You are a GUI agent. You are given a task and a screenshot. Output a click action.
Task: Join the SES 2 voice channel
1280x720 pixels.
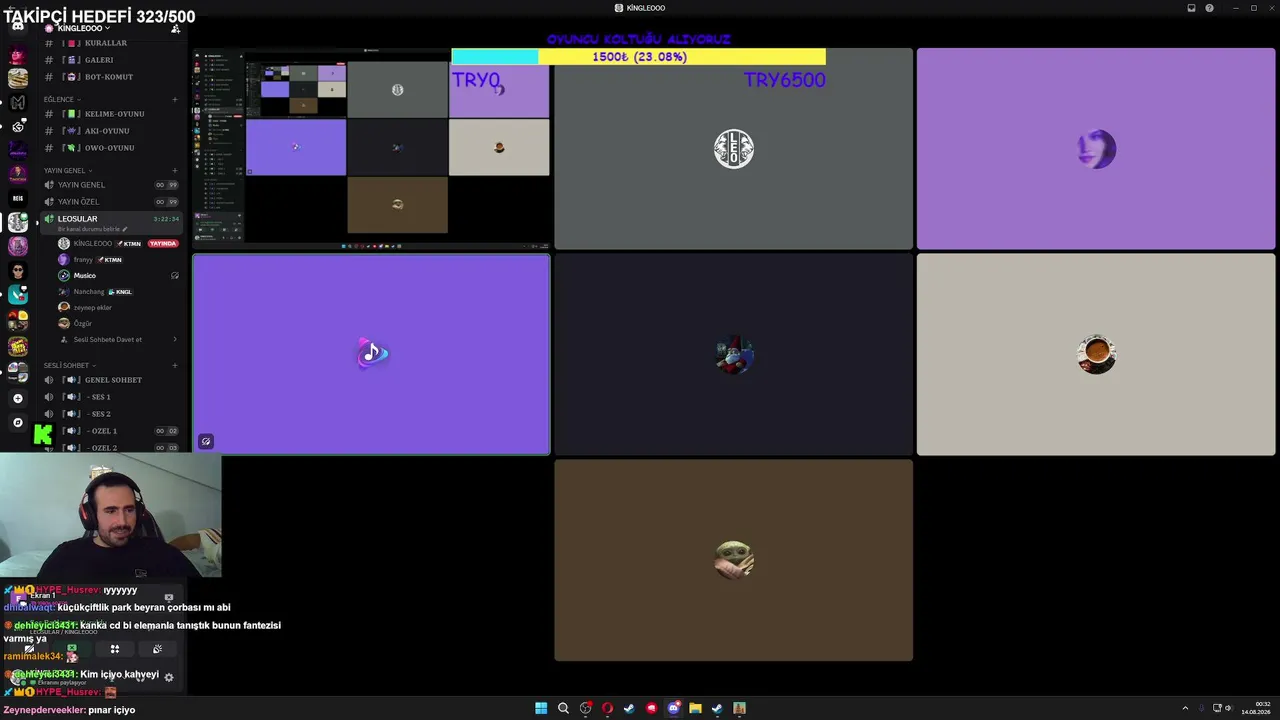[110, 414]
